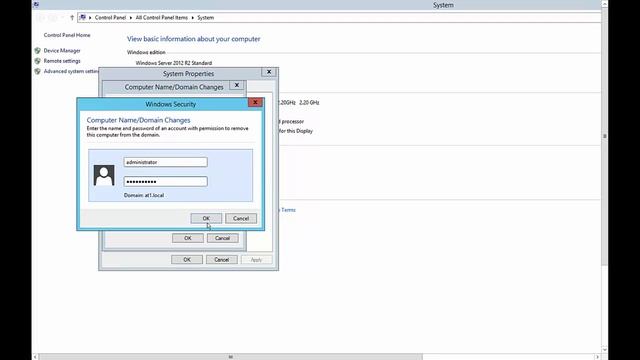Click OK in System Properties window
This screenshot has width=640, height=360.
[x=187, y=260]
